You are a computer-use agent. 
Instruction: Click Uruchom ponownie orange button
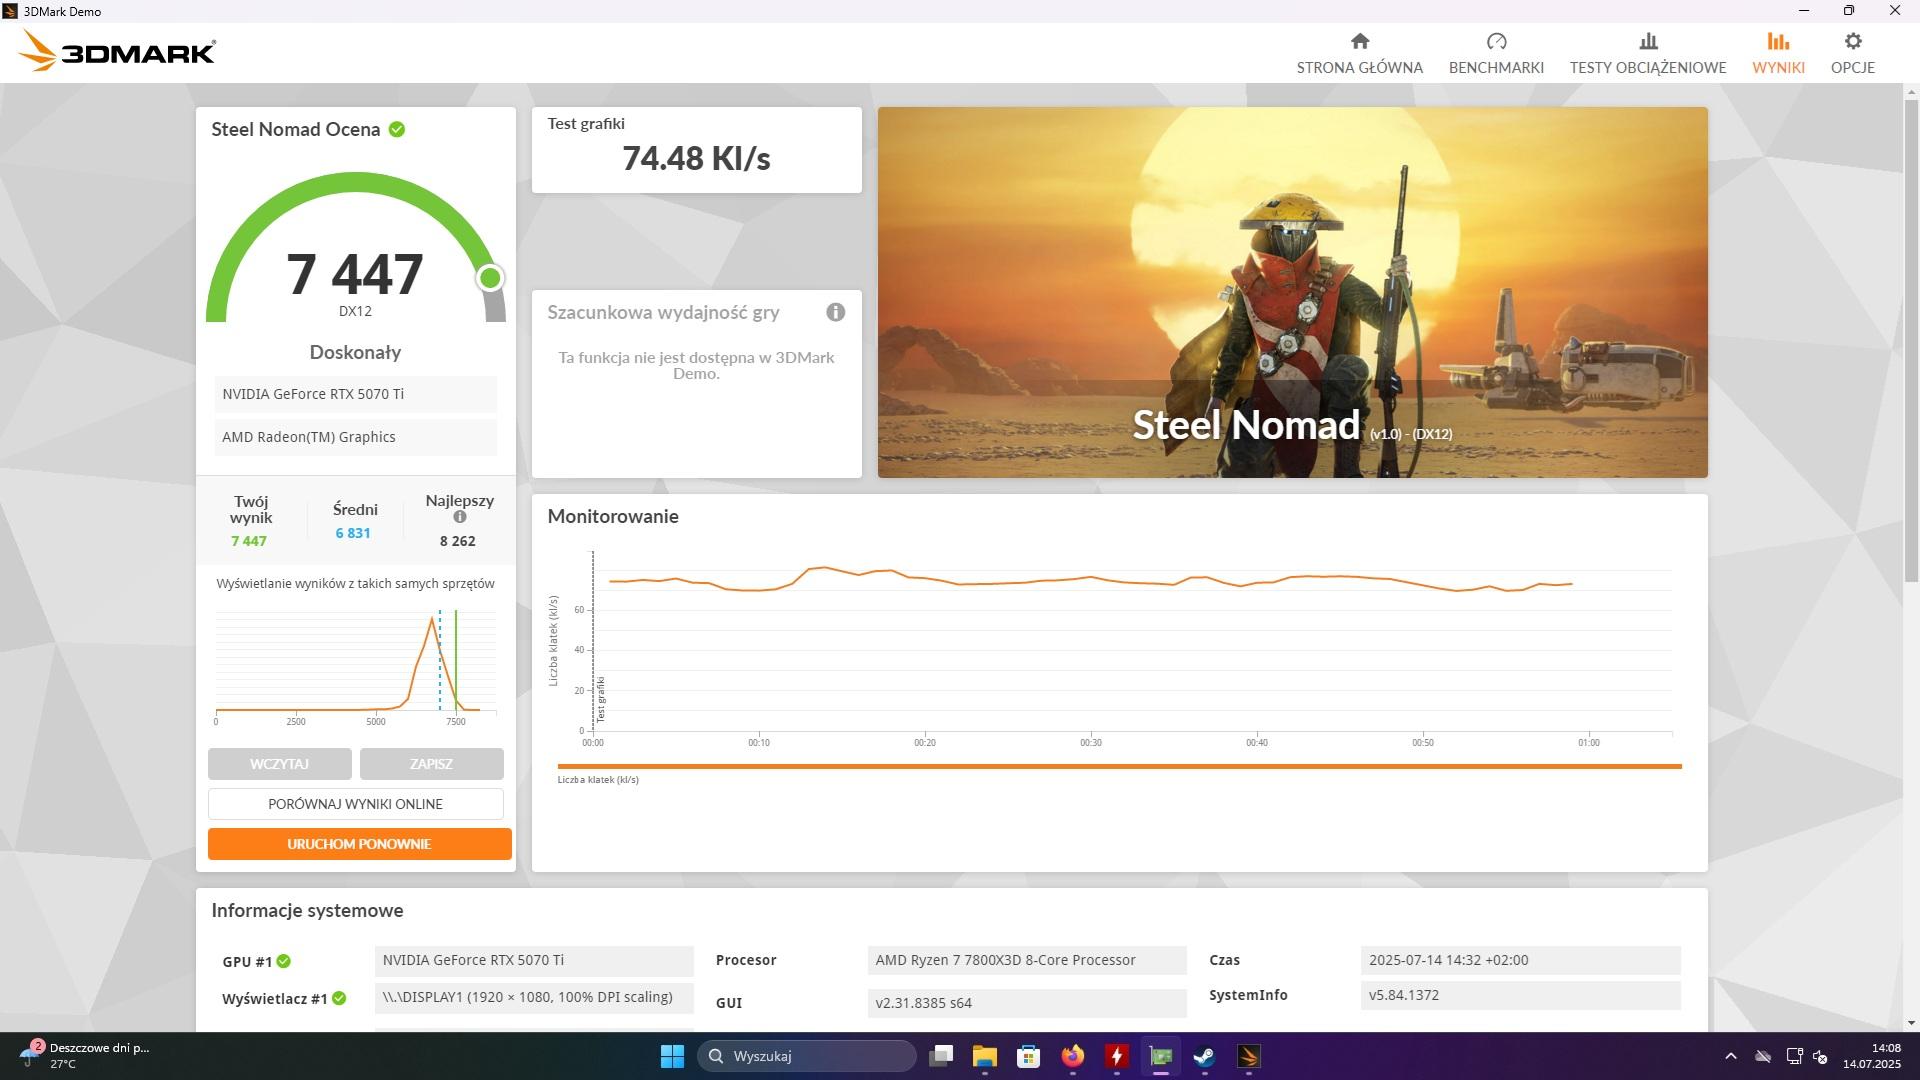pyautogui.click(x=359, y=844)
